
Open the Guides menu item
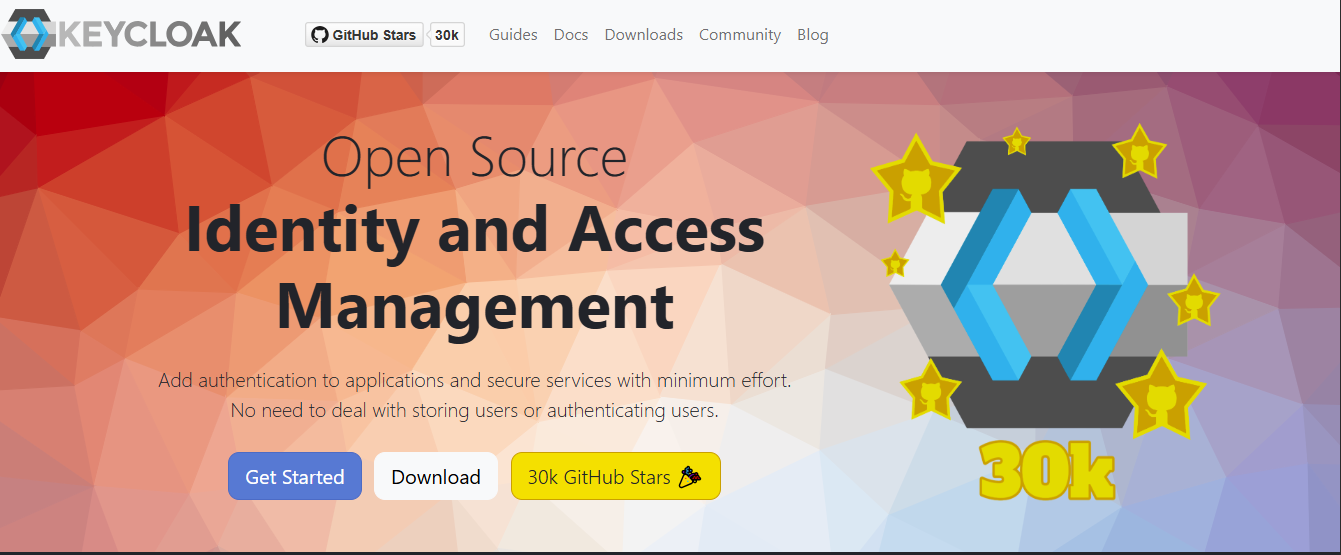513,35
